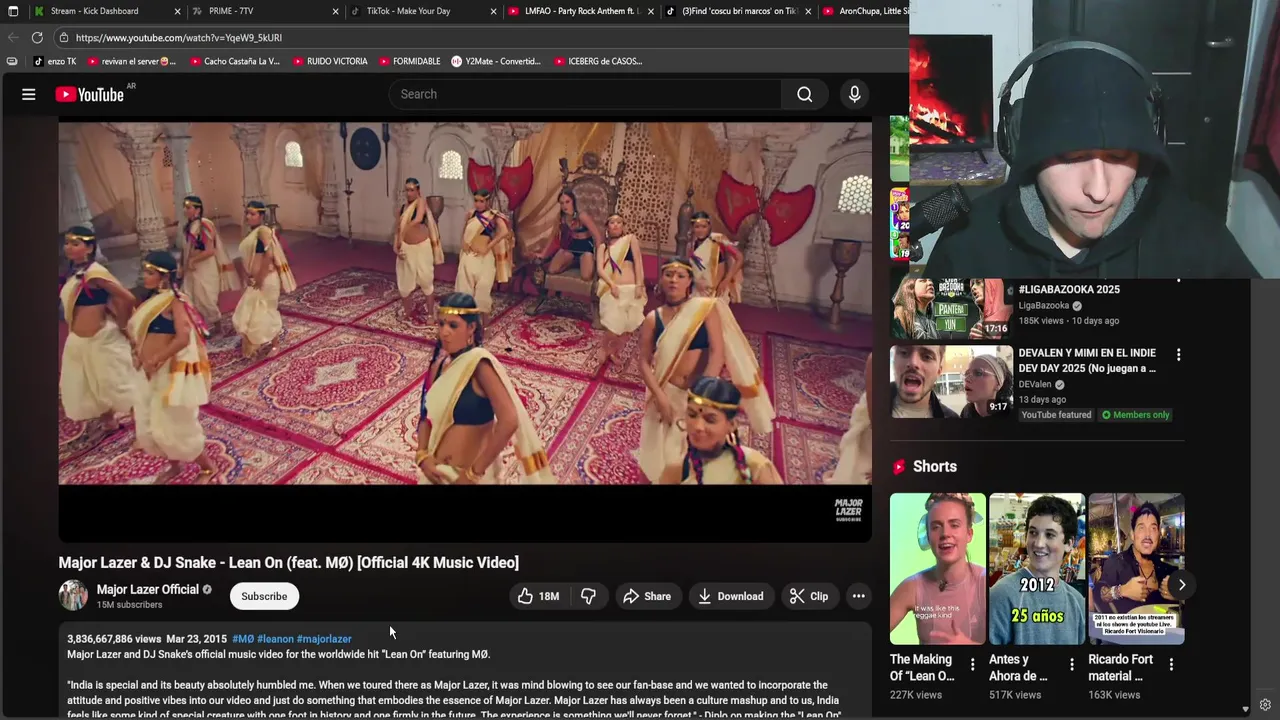Open ICEBERG de CASOS bookmark
1280x720 pixels.
598,61
